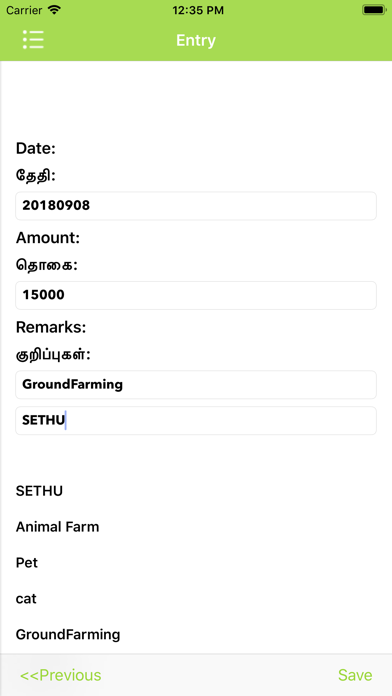Image resolution: width=392 pixels, height=696 pixels.
Task: Tap the 12:35 PM clock
Action: pyautogui.click(x=198, y=11)
